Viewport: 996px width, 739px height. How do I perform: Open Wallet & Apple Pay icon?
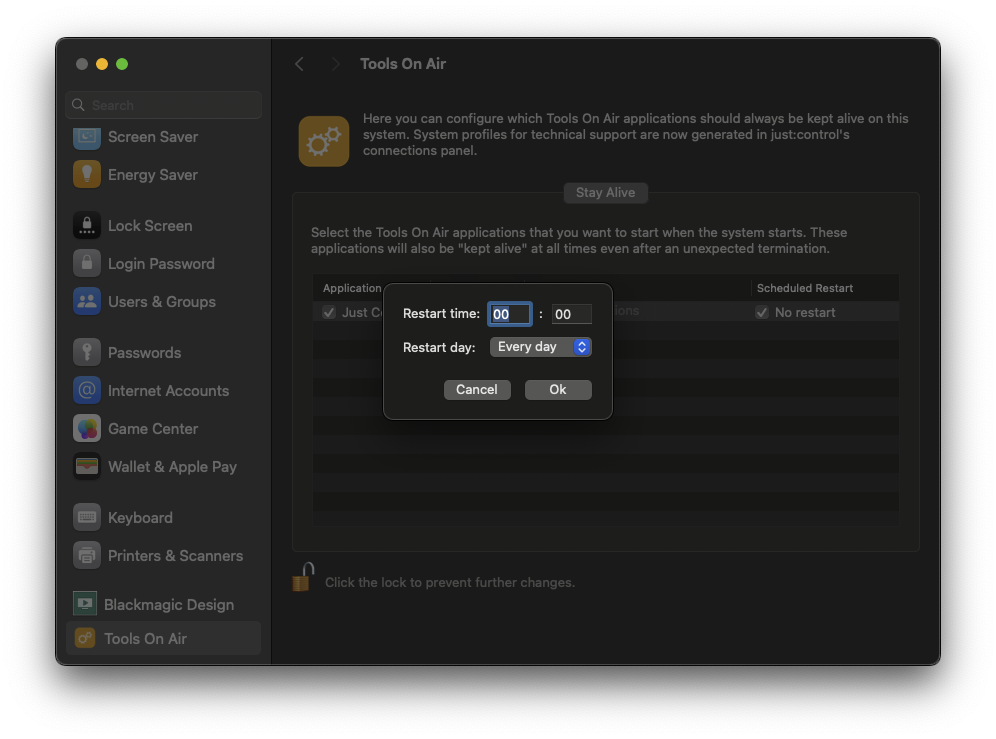[x=87, y=467]
